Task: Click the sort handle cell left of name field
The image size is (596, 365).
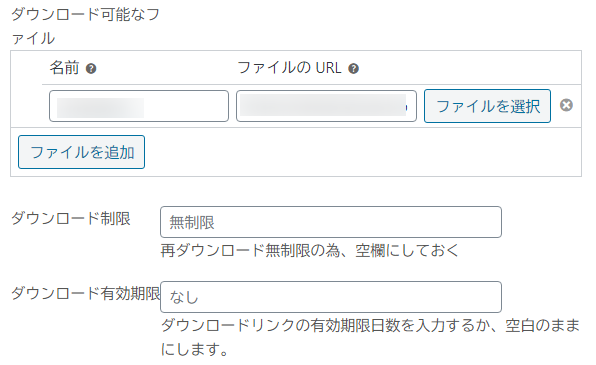Action: (26, 106)
